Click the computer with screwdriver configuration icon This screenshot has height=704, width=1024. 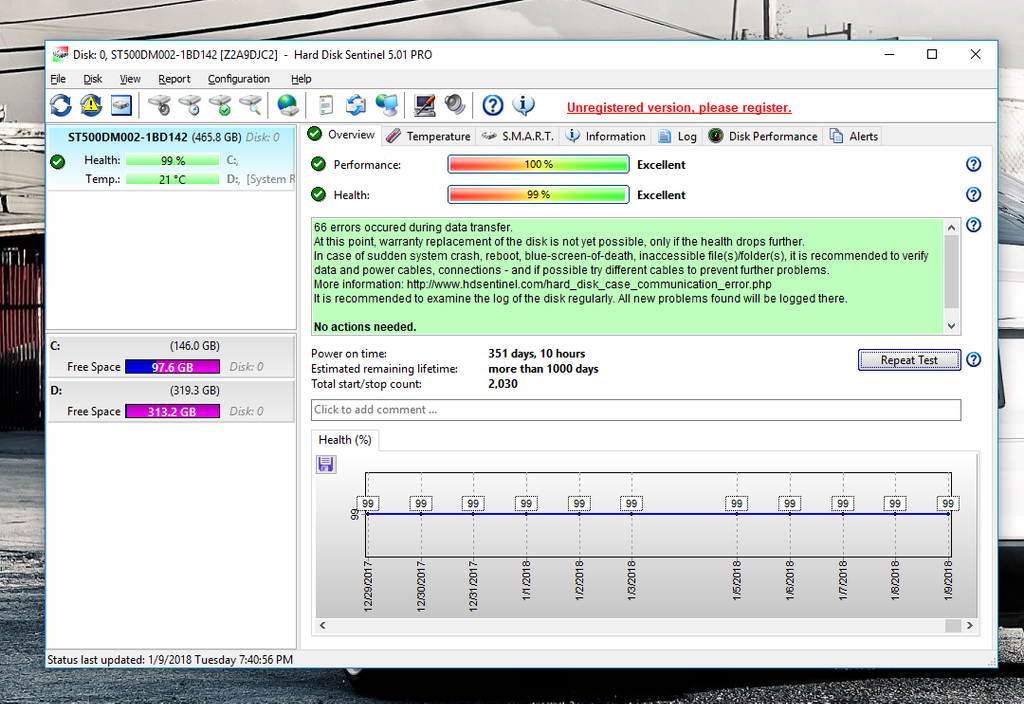[x=424, y=105]
